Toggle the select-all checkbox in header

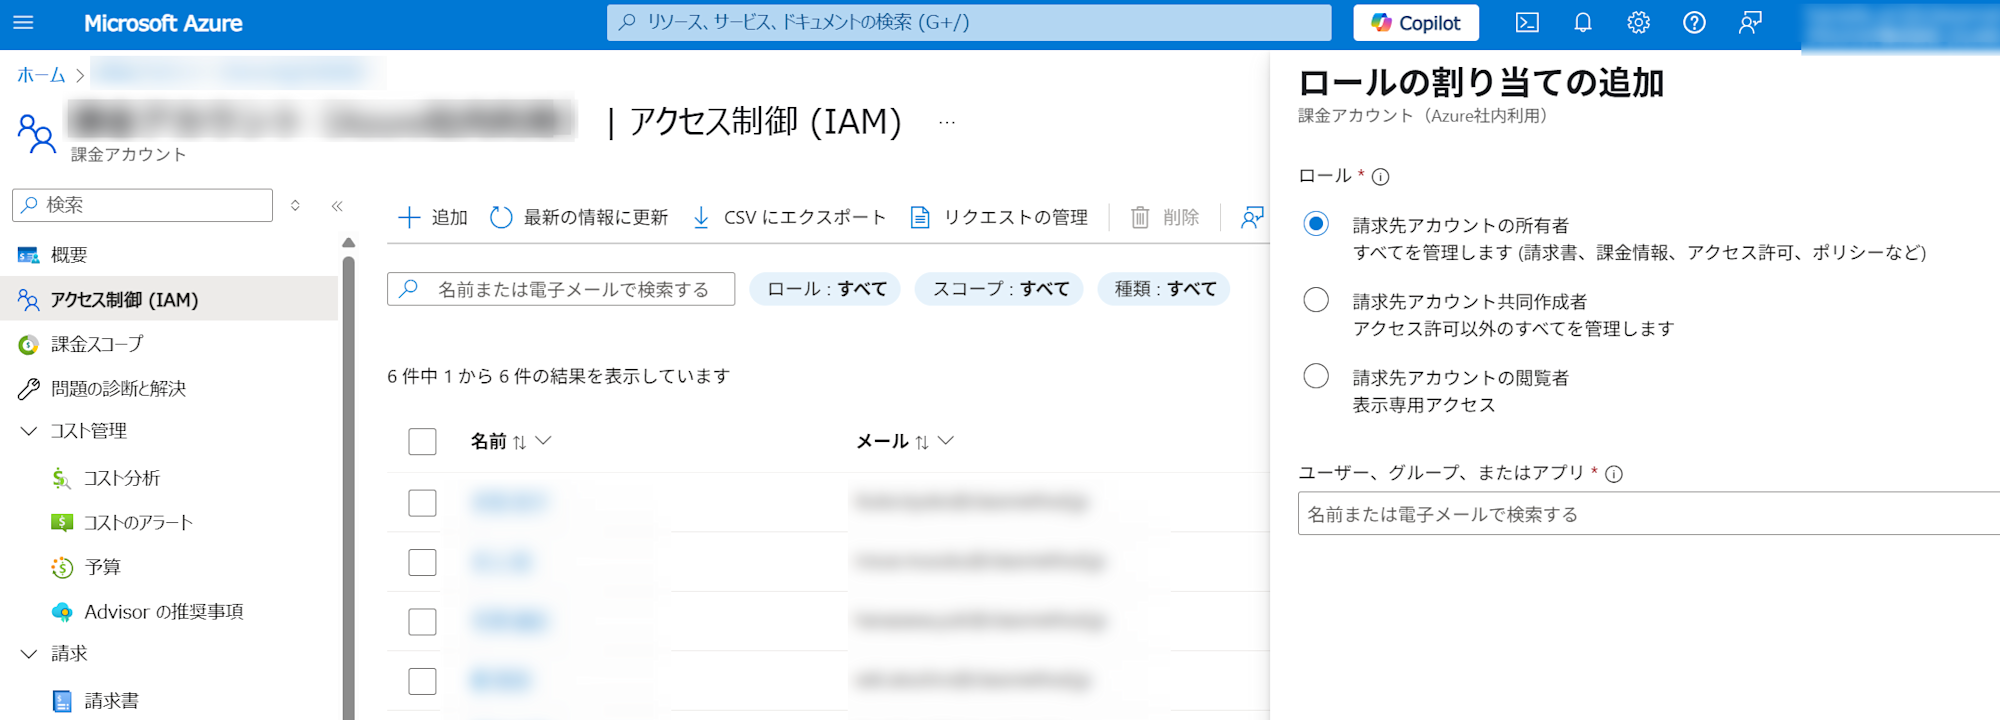(x=422, y=441)
